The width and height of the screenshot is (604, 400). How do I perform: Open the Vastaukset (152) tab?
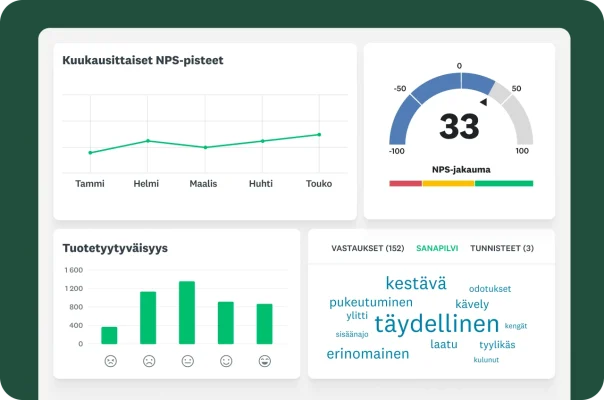click(x=368, y=248)
